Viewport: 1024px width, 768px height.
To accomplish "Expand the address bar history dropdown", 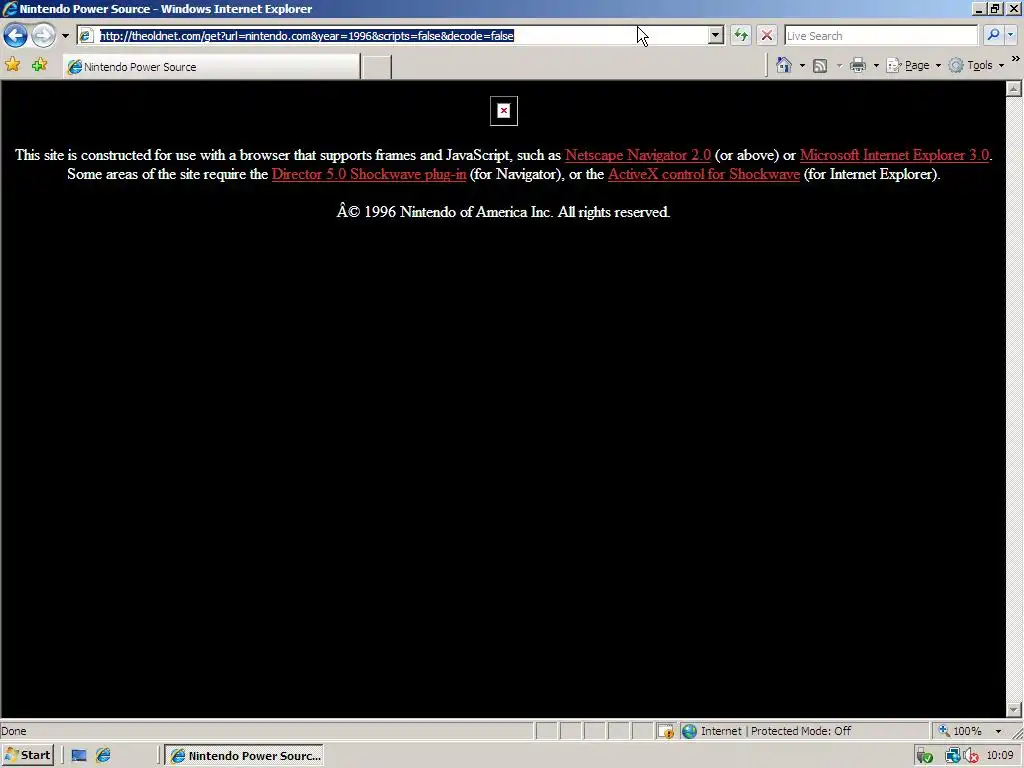I will point(716,35).
